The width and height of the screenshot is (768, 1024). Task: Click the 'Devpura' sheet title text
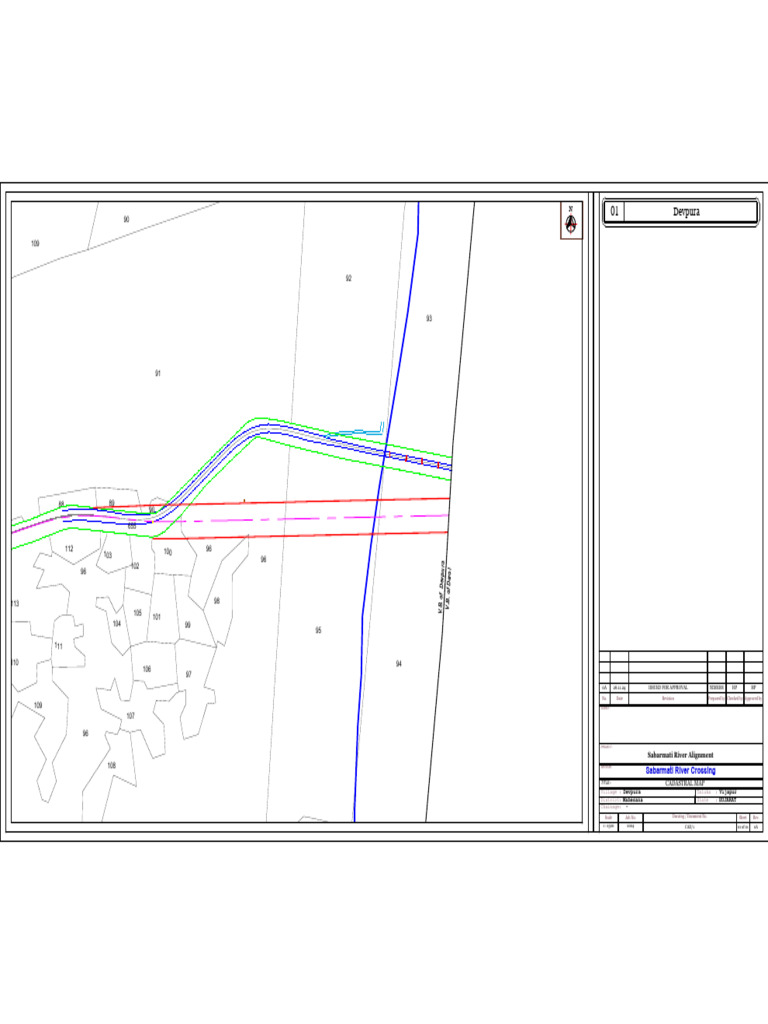[686, 212]
